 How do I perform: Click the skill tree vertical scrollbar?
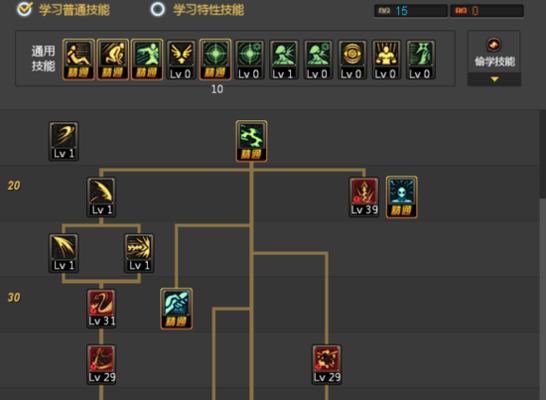coord(543,154)
